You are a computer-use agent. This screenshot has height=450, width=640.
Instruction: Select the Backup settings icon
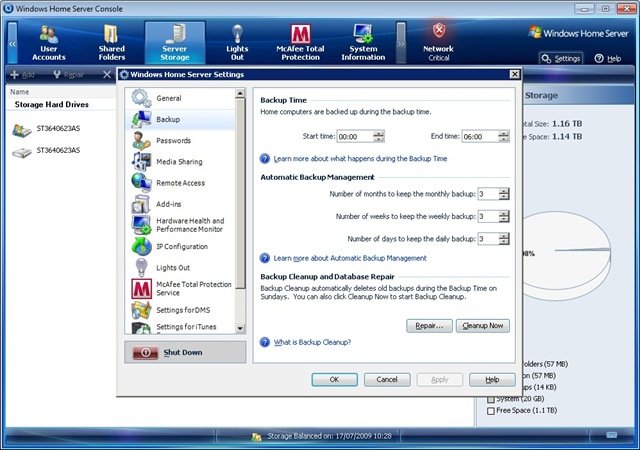(141, 119)
